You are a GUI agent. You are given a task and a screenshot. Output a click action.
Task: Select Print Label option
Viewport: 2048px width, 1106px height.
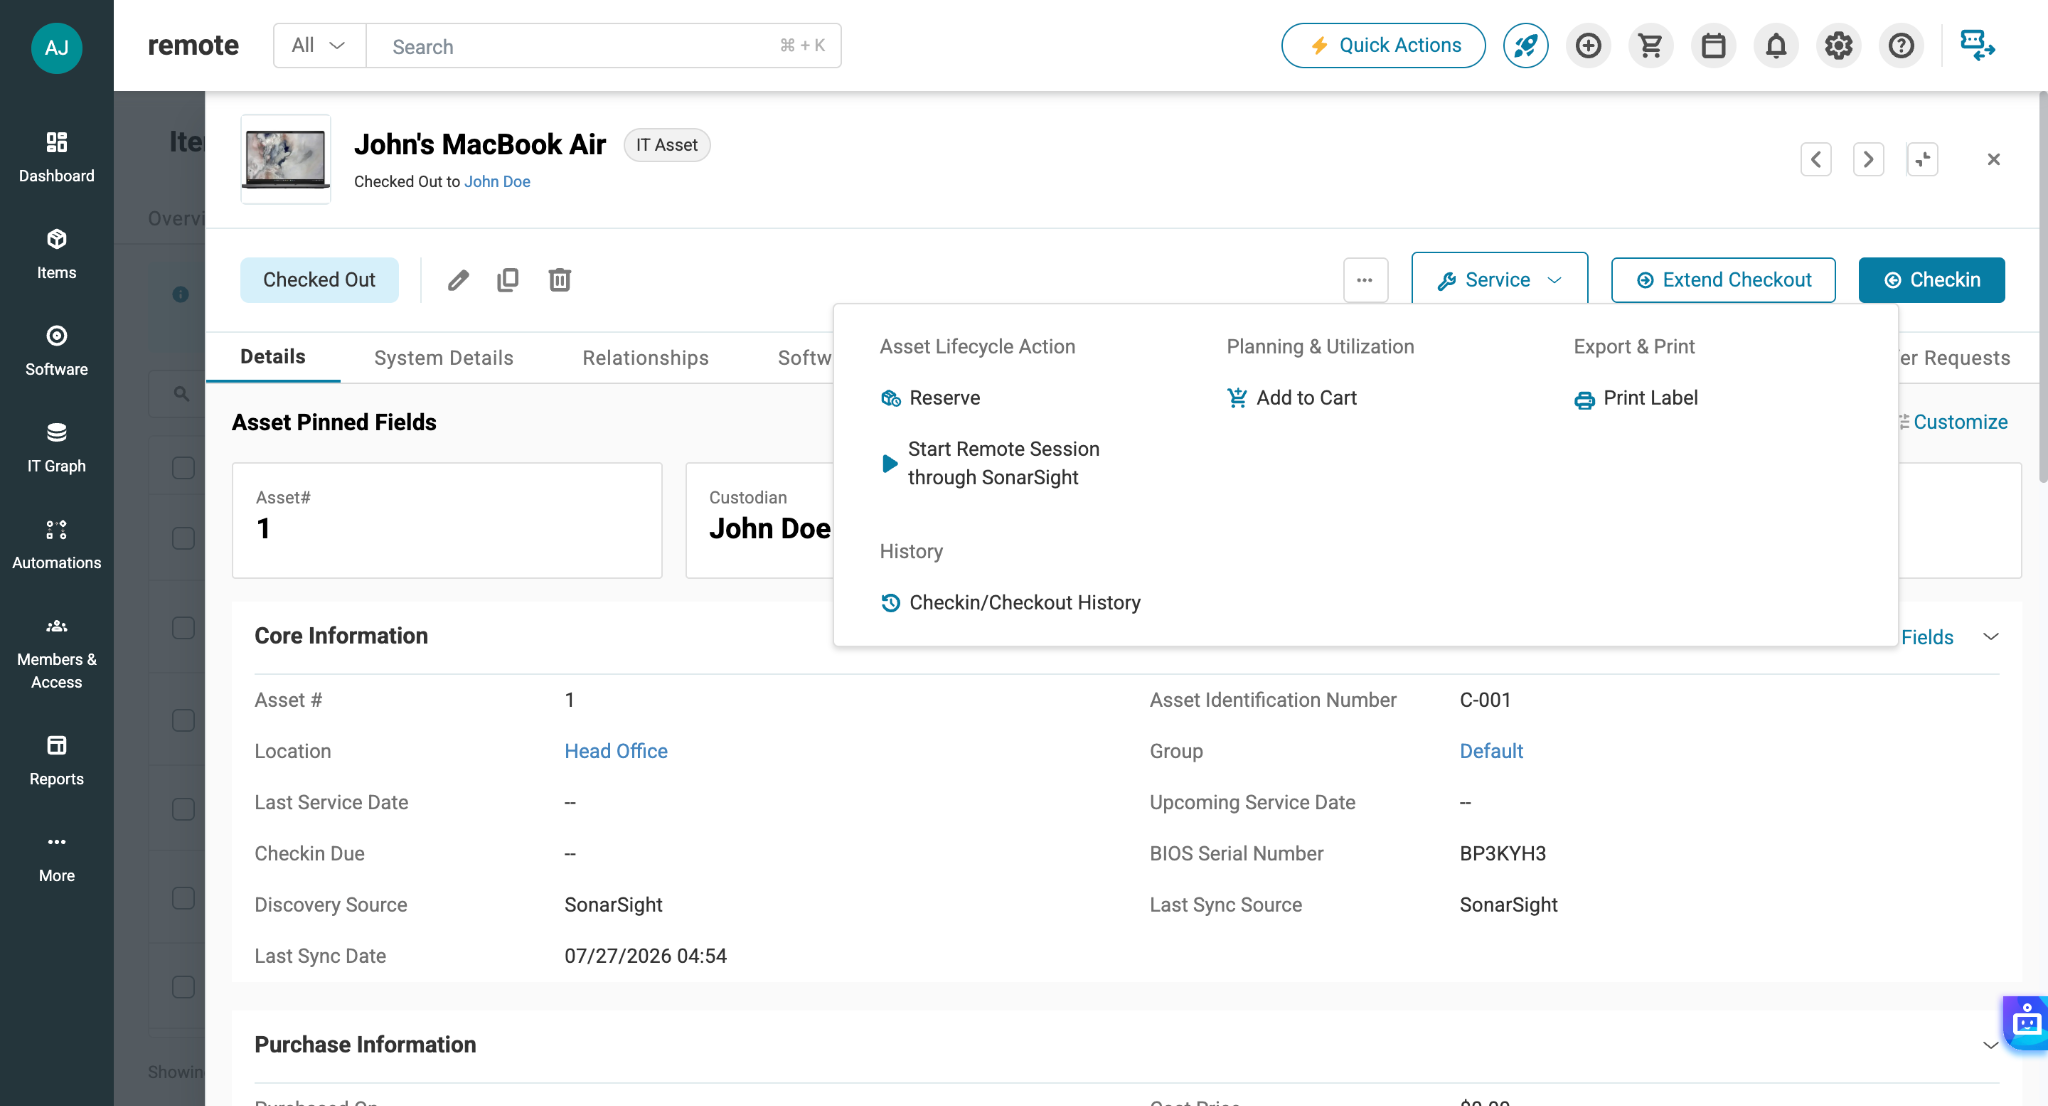[x=1636, y=398]
